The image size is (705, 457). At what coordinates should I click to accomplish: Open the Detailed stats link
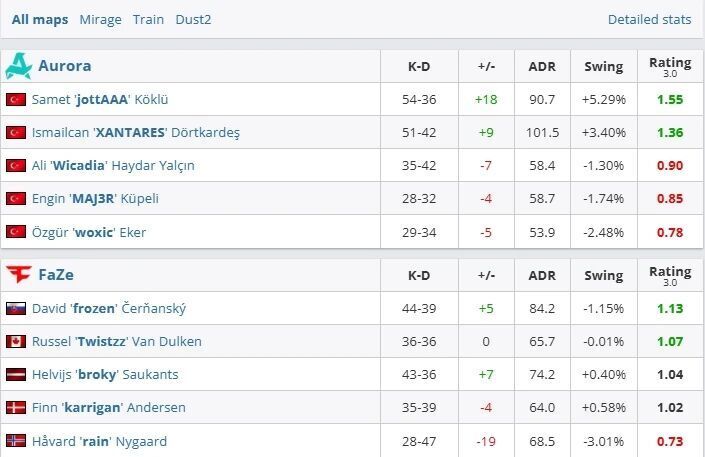(x=649, y=19)
